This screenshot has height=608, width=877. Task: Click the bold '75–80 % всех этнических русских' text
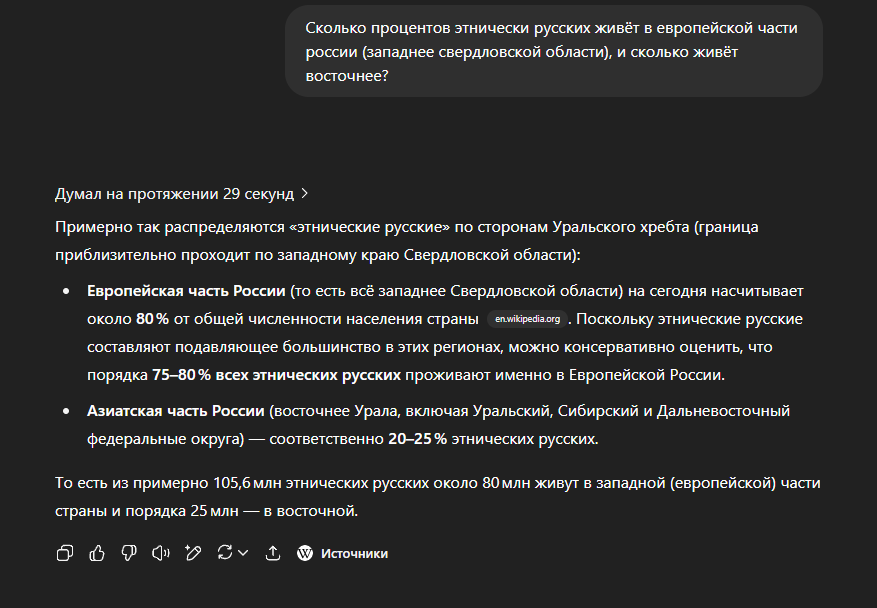tap(276, 375)
